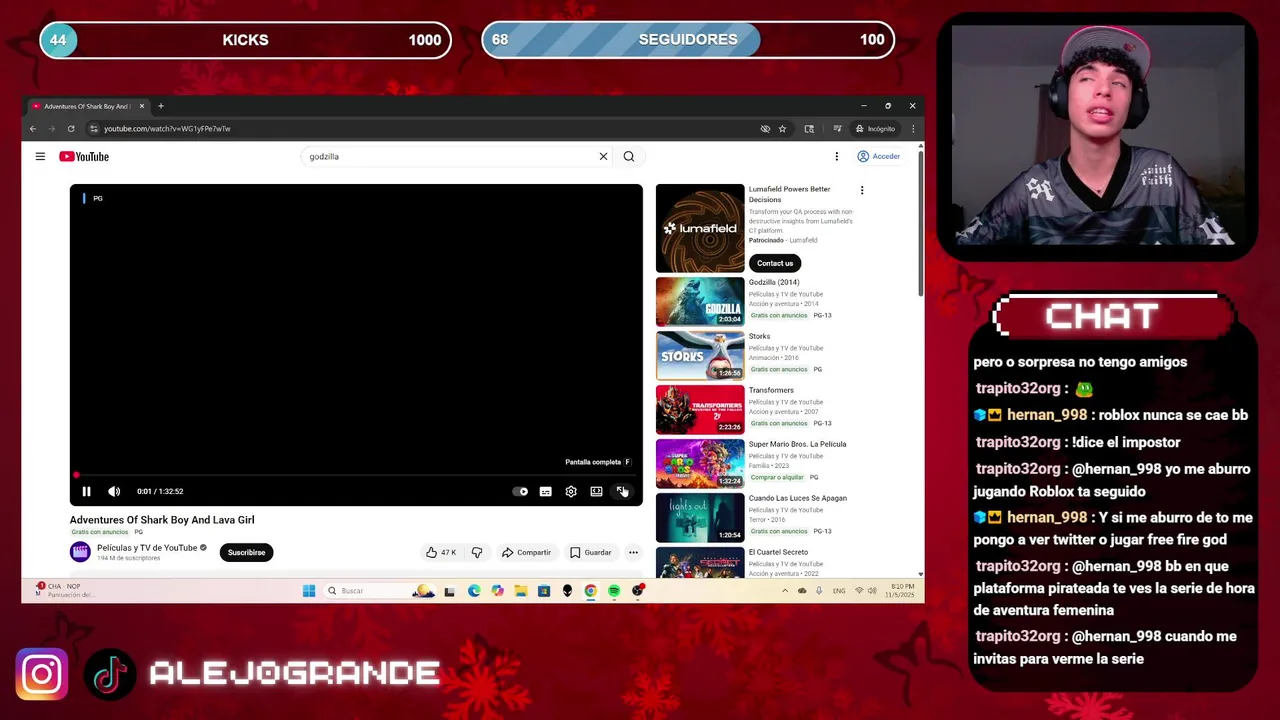Open a new browser tab
1280x720 pixels.
click(160, 106)
